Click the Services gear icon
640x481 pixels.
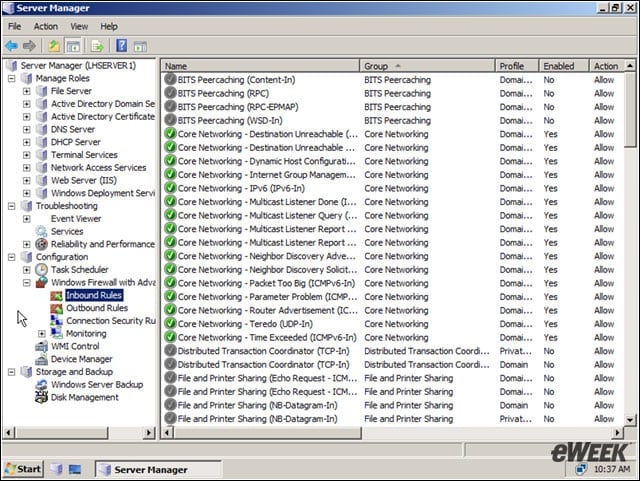pos(41,232)
